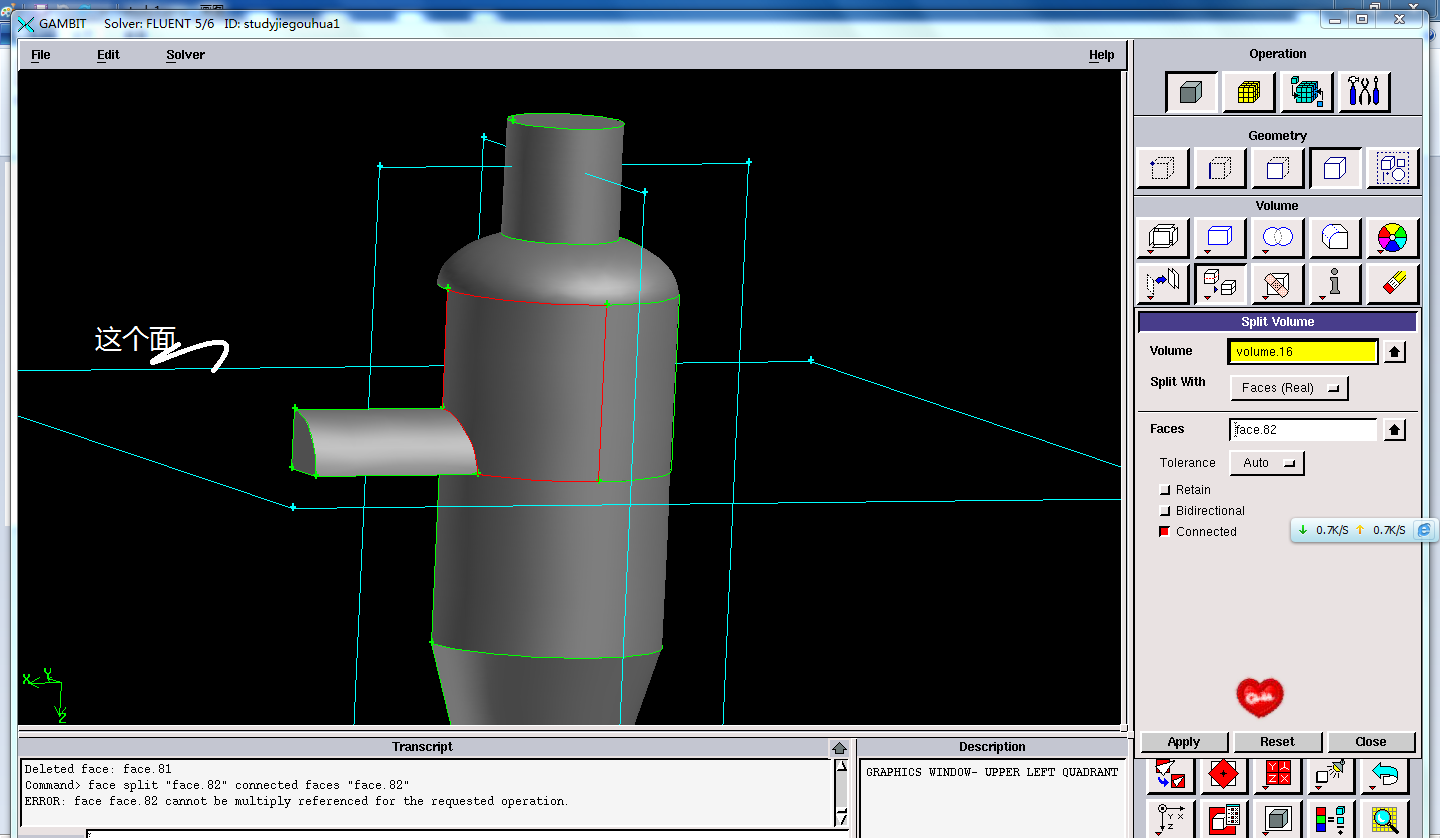Screen dimensions: 1440x838
Task: Uncheck the Connected option
Action: (1164, 532)
